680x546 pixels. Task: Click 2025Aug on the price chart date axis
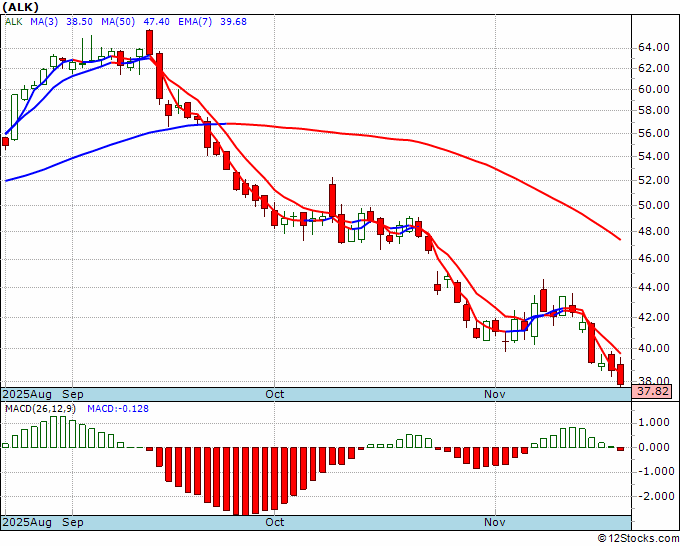(27, 394)
